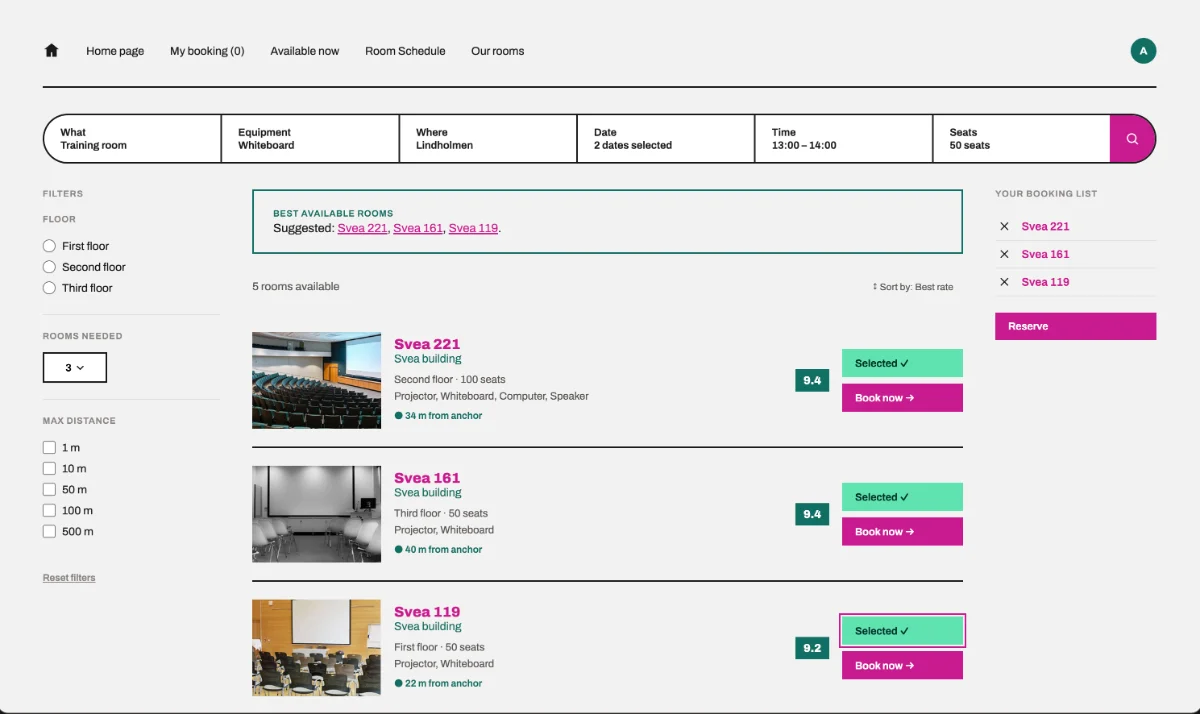Viewport: 1200px width, 714px height.
Task: Open My booking (0) page
Action: pyautogui.click(x=207, y=51)
